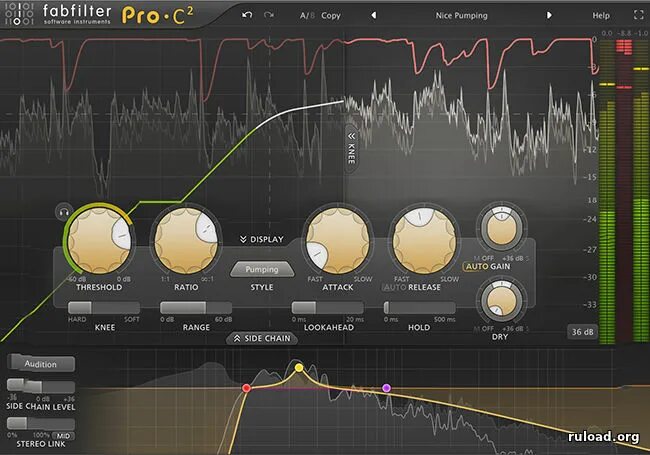Toggle A/B comparison state

pyautogui.click(x=307, y=16)
